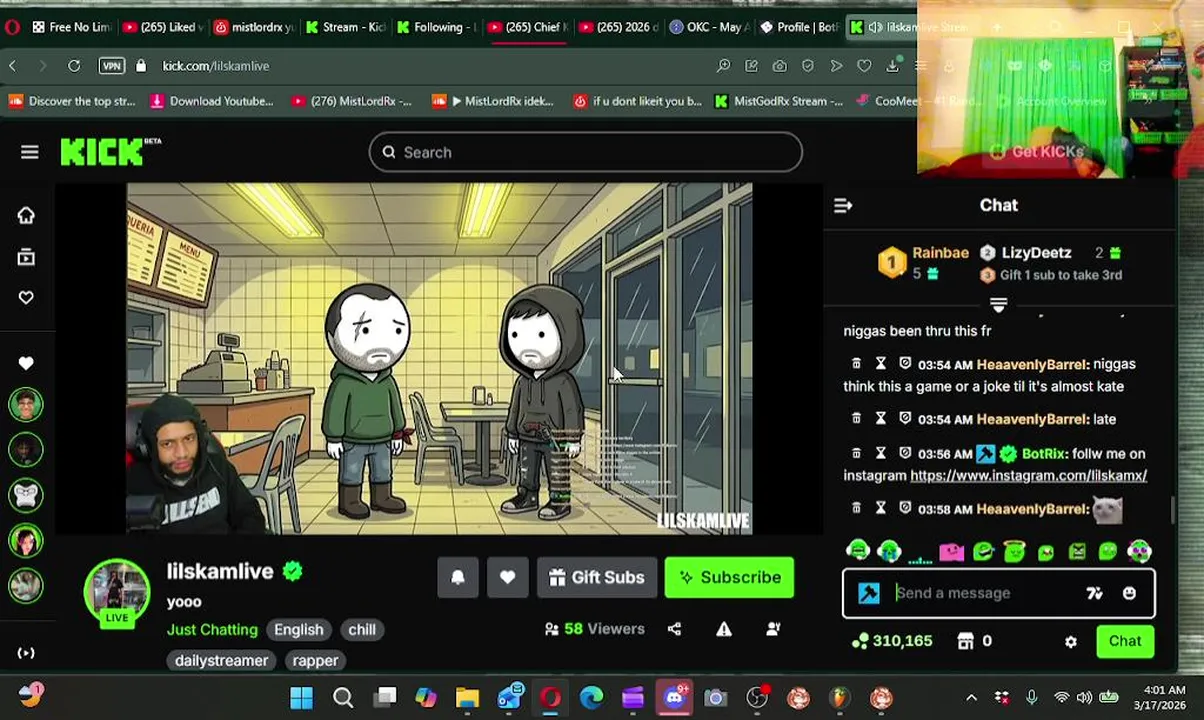This screenshot has width=1204, height=720.
Task: Share the stream via share icon
Action: (x=674, y=629)
